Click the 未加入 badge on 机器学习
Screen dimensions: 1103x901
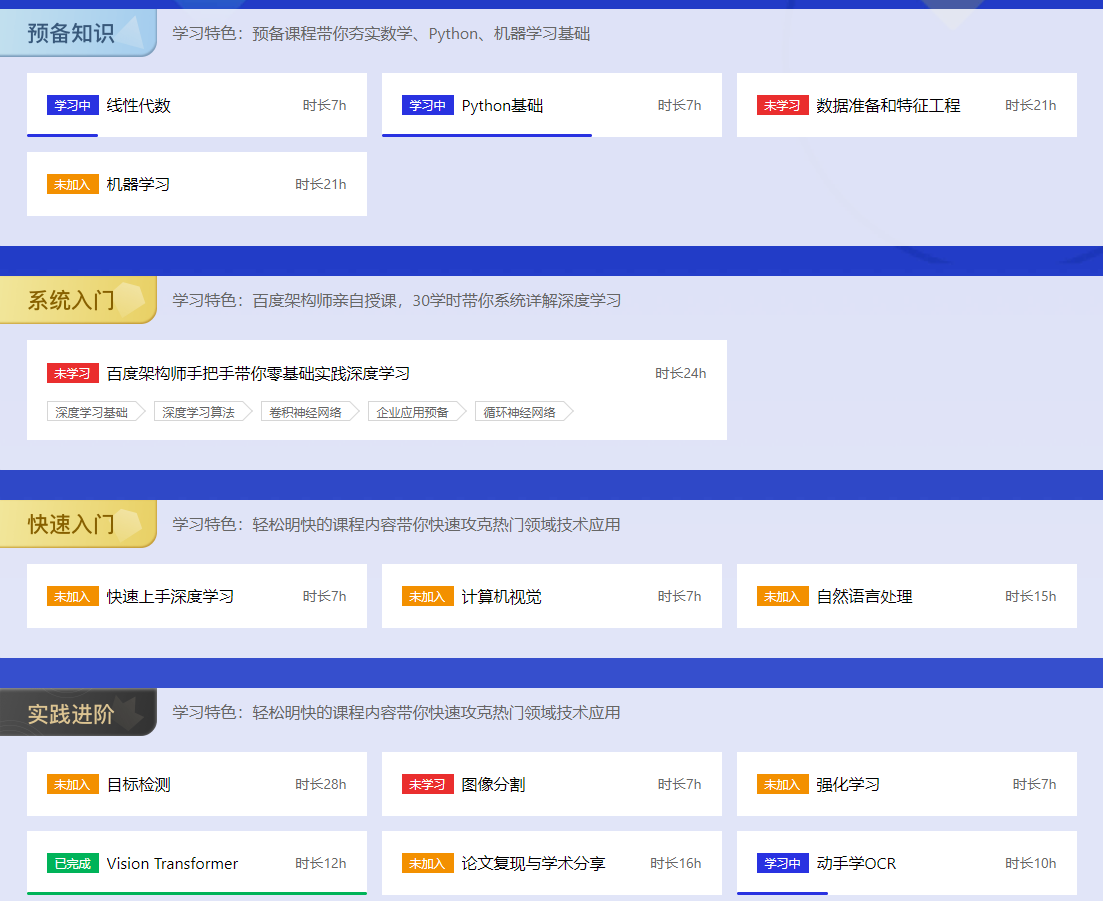(72, 184)
